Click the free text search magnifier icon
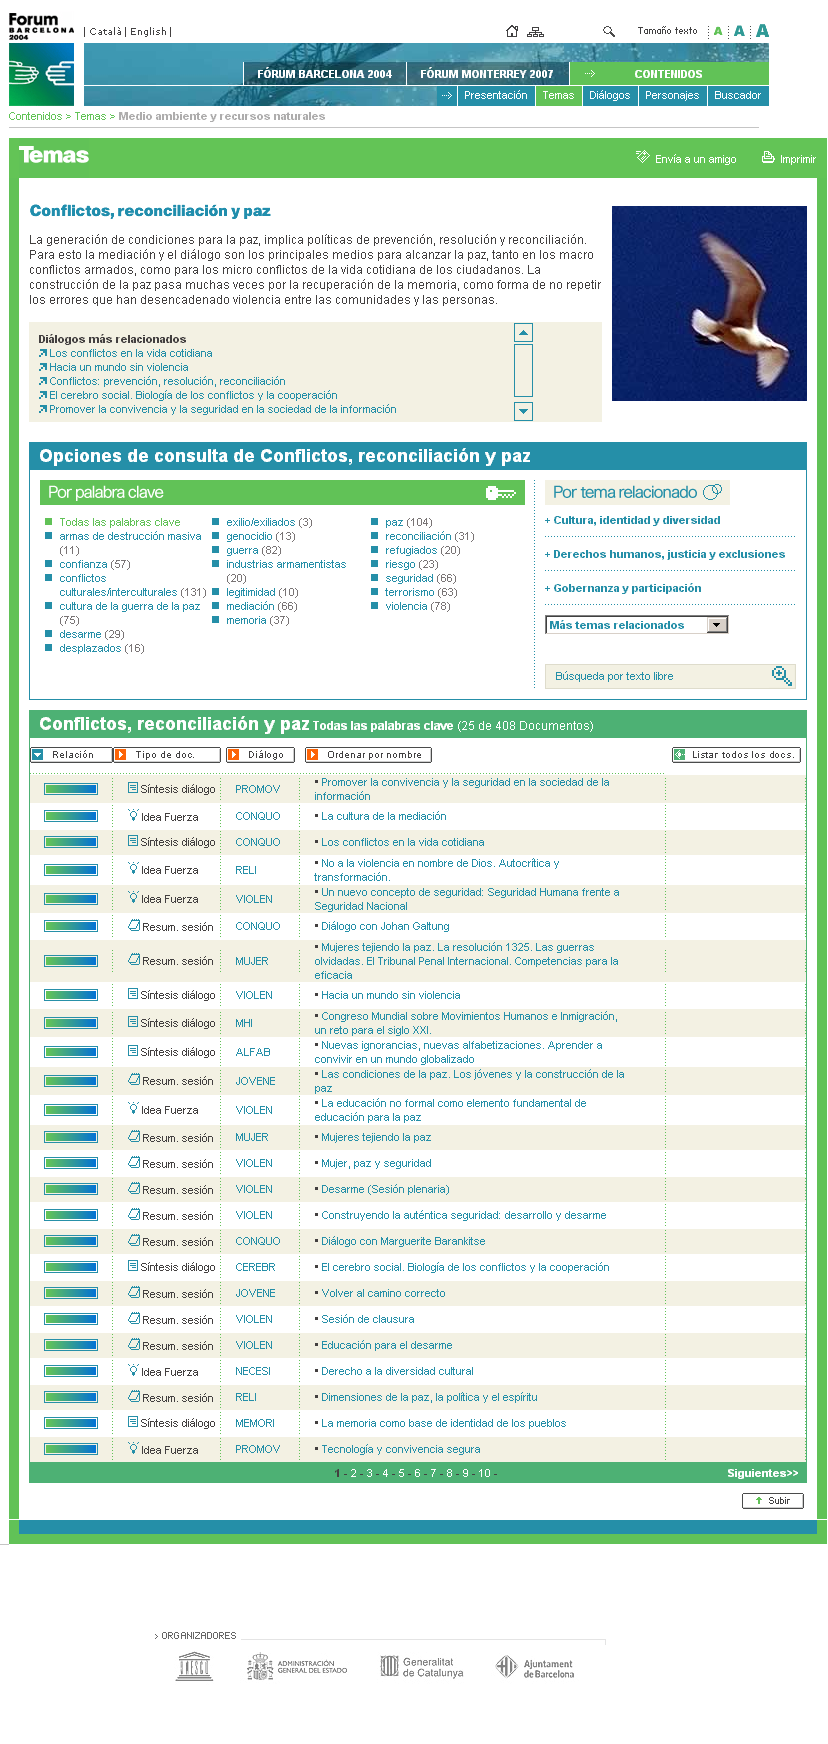828x1744 pixels. pyautogui.click(x=781, y=676)
